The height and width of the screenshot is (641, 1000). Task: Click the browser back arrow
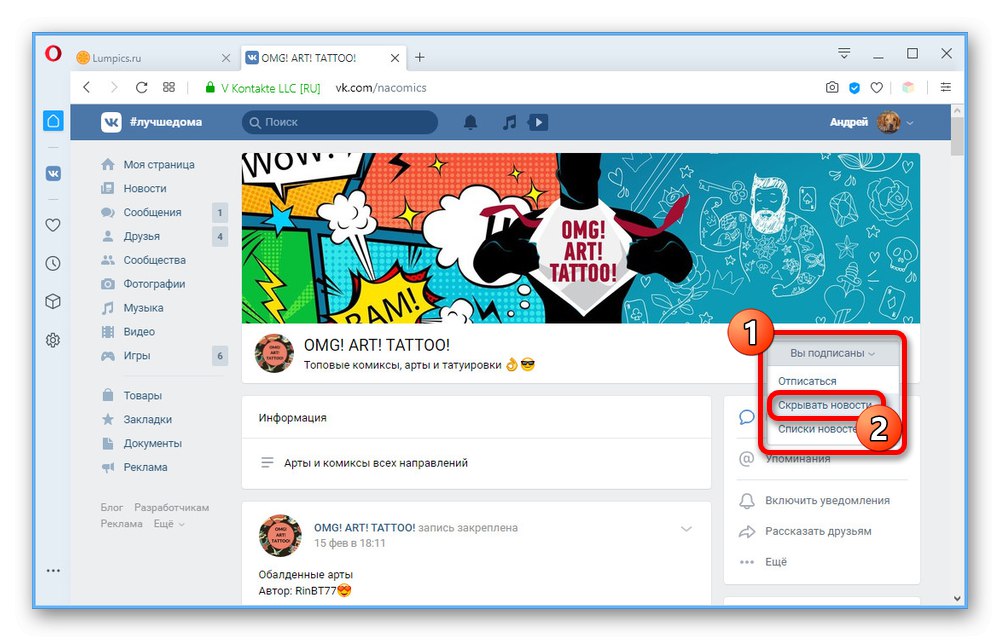coord(87,87)
